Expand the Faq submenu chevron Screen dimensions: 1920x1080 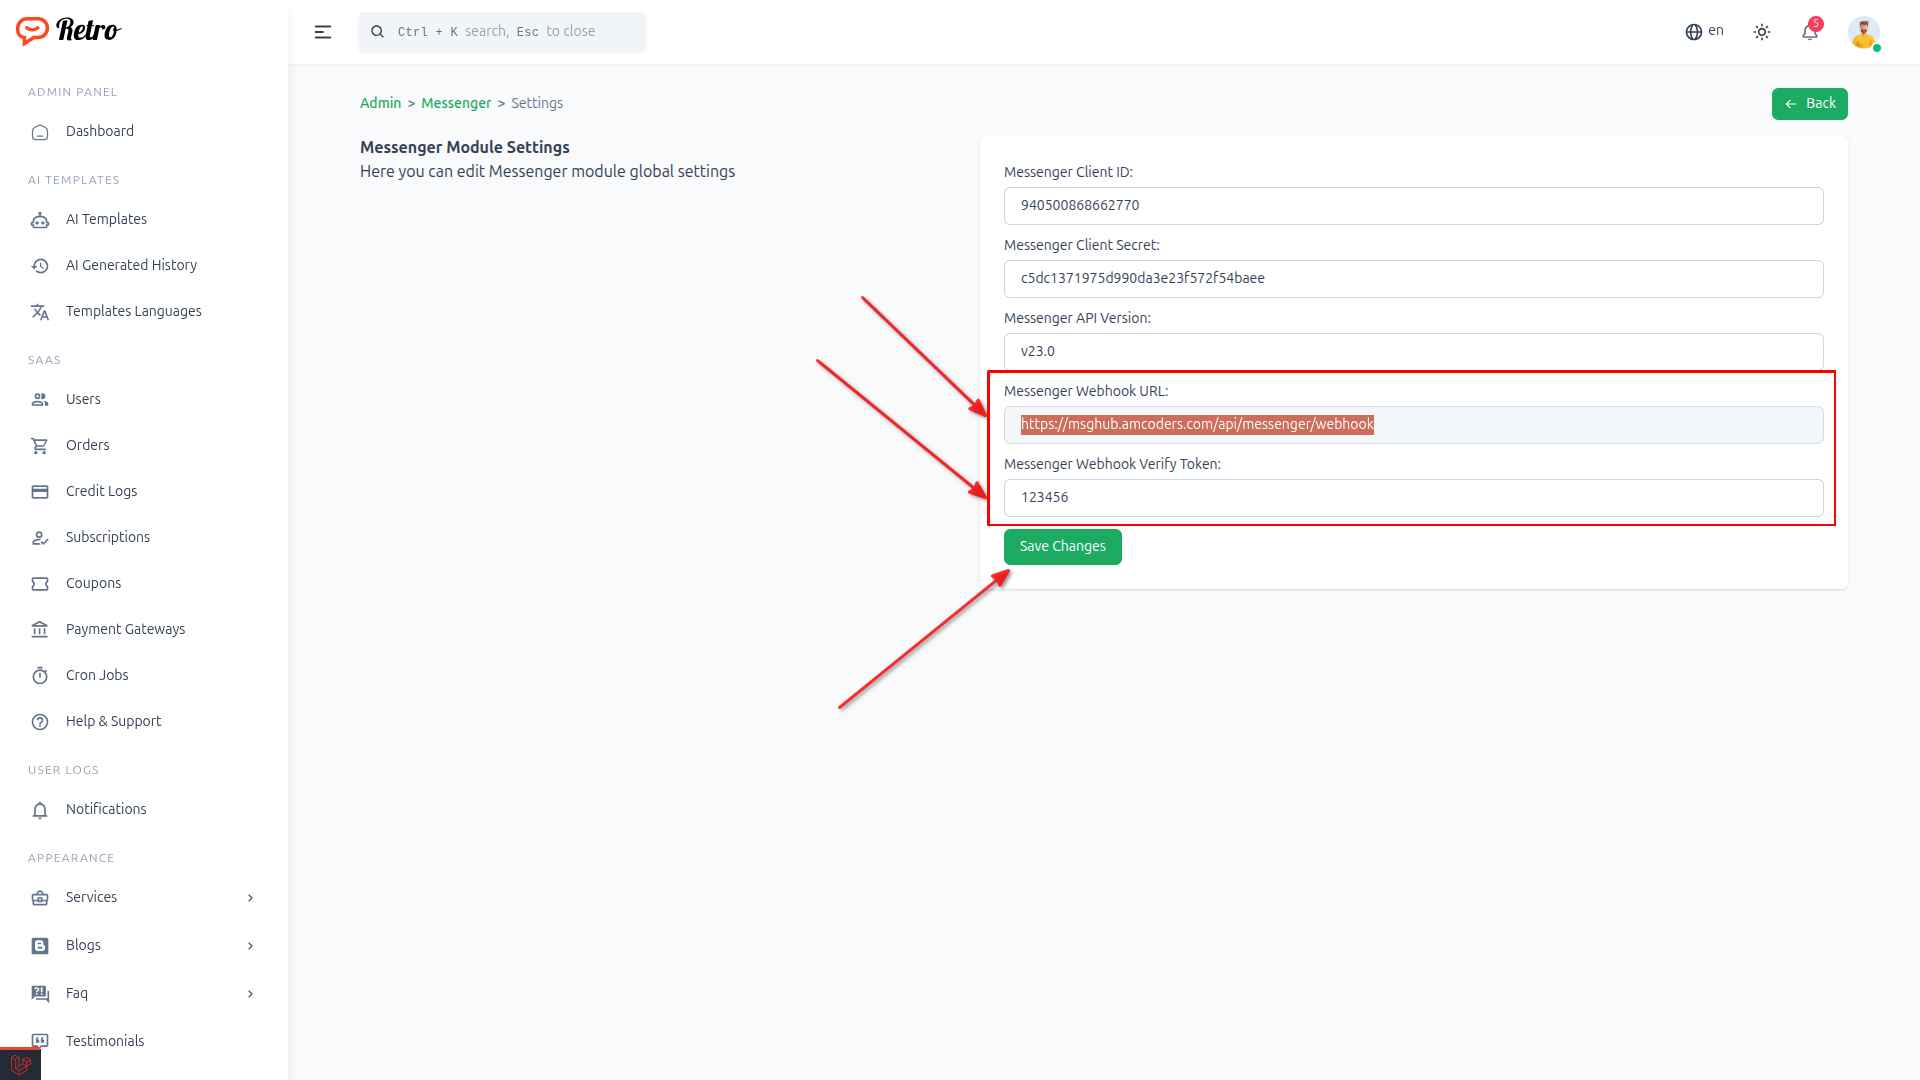coord(250,994)
